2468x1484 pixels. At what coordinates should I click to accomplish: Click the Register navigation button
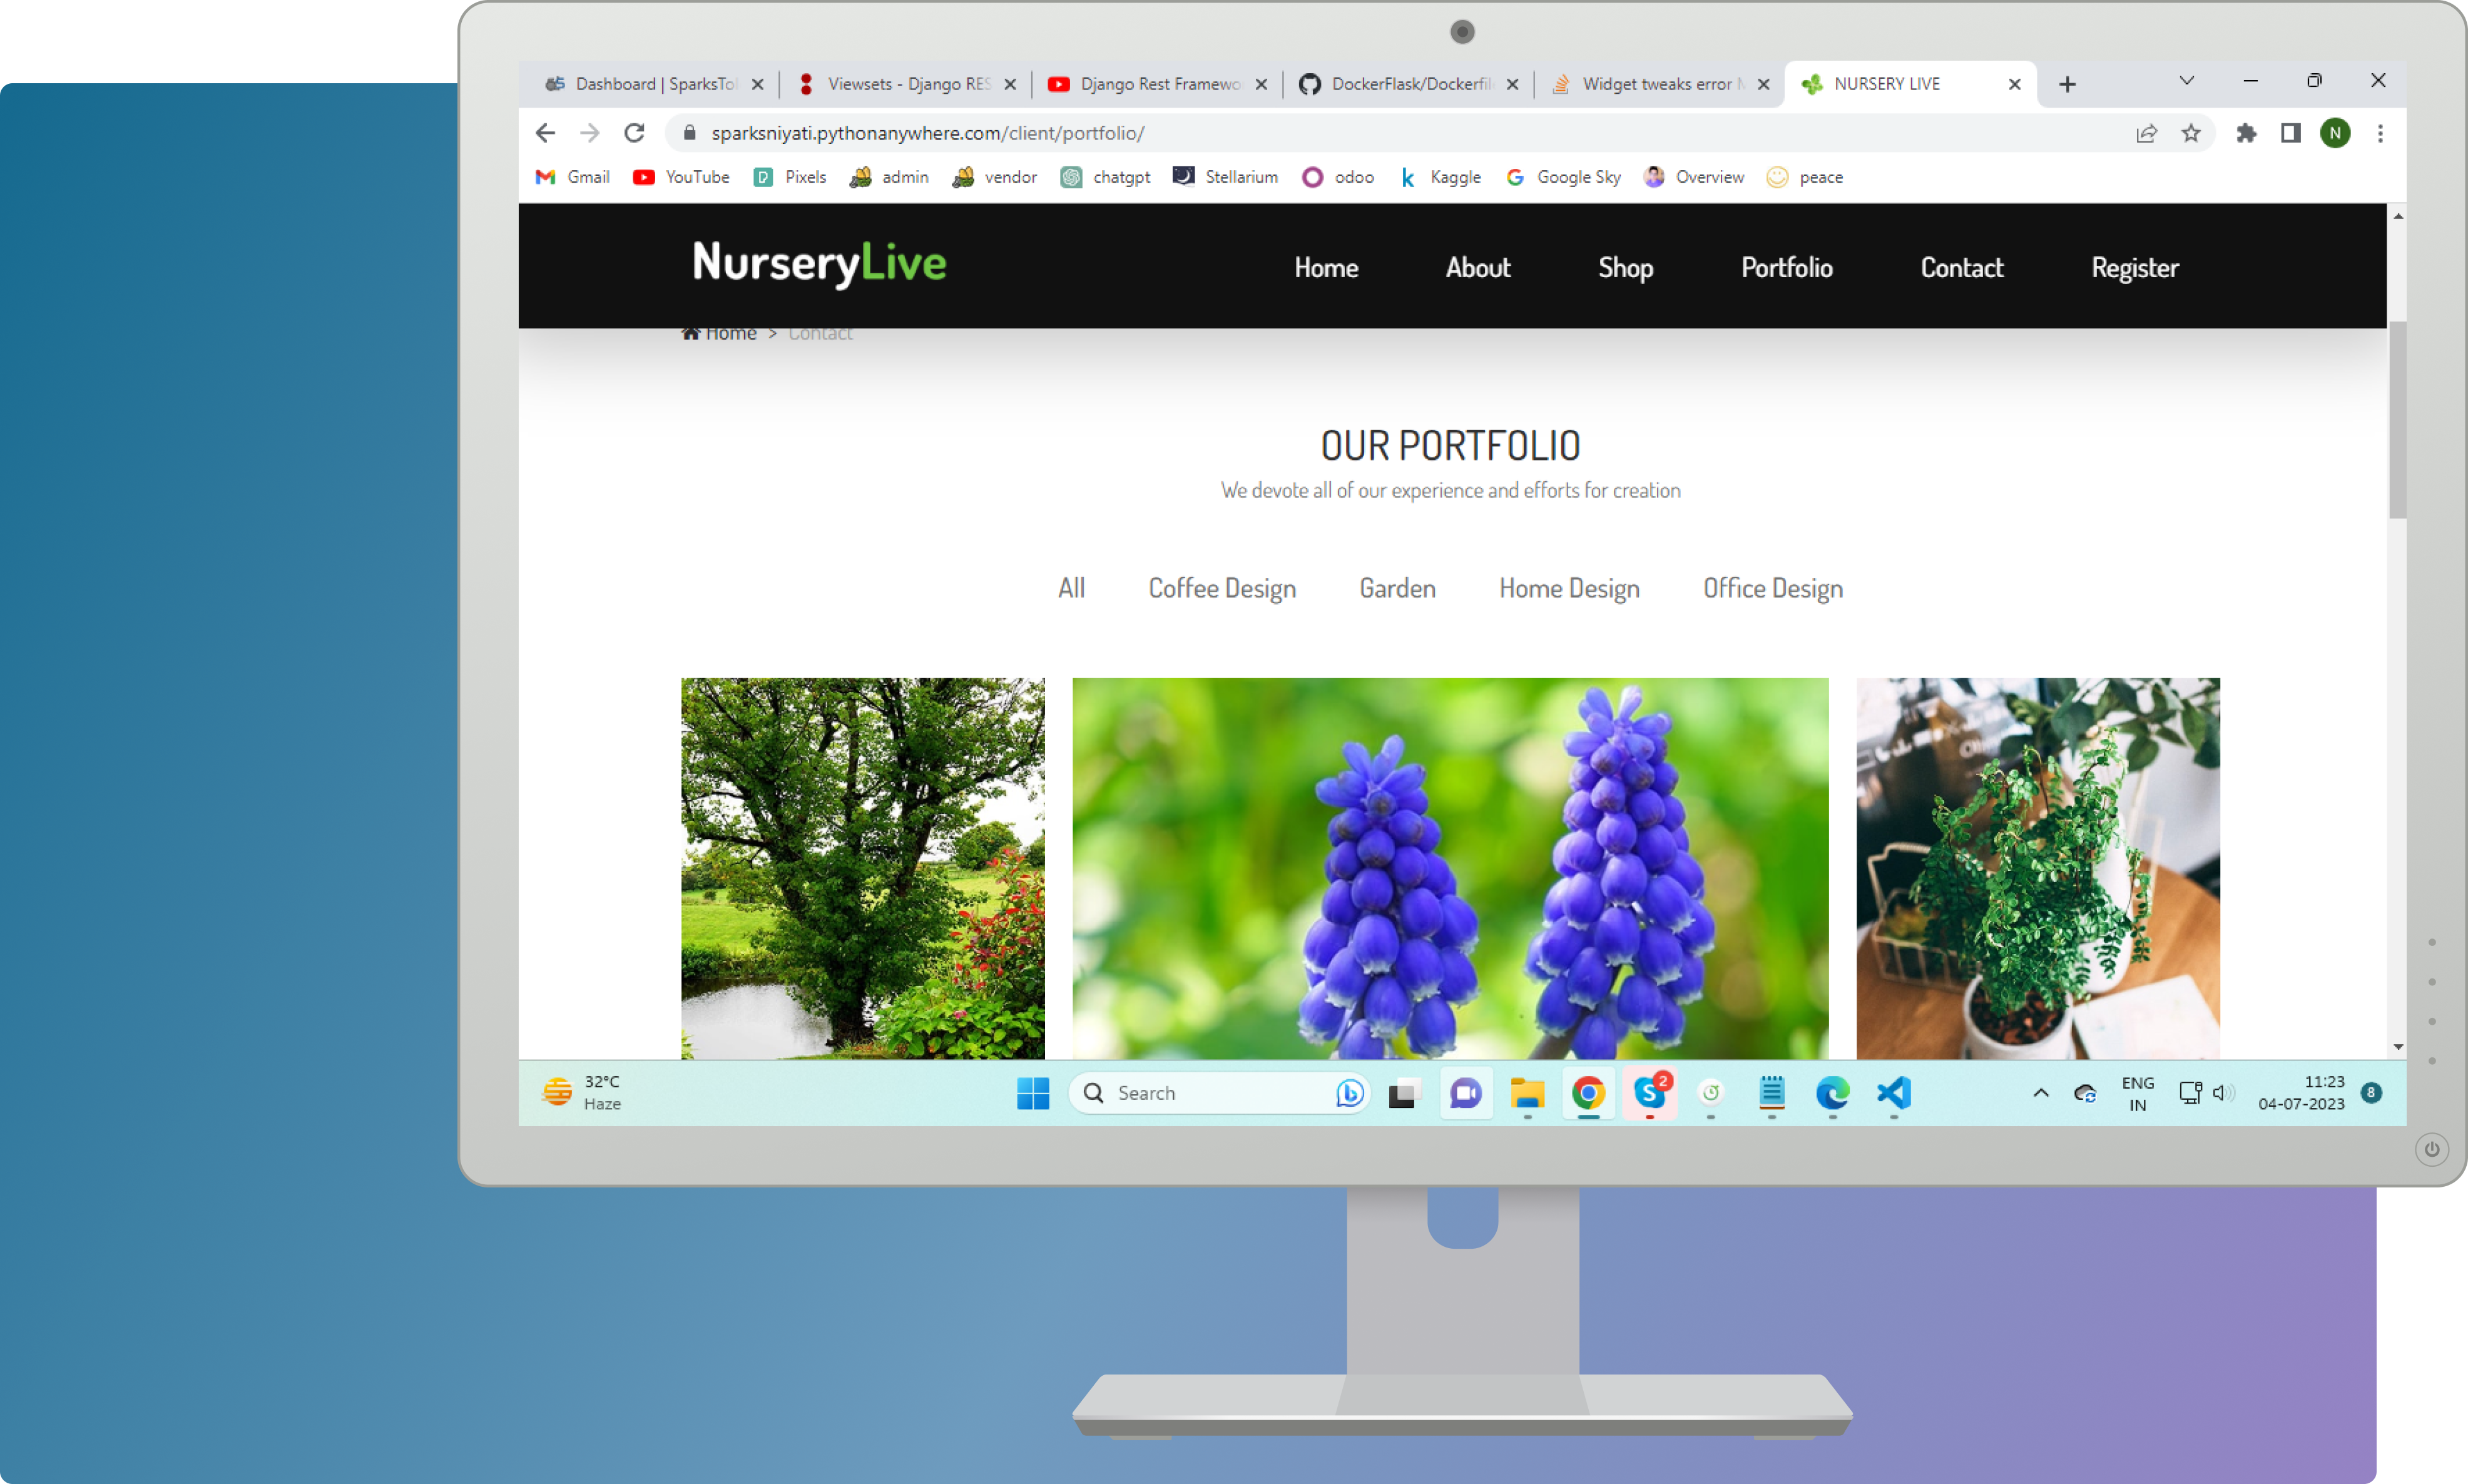(2135, 266)
